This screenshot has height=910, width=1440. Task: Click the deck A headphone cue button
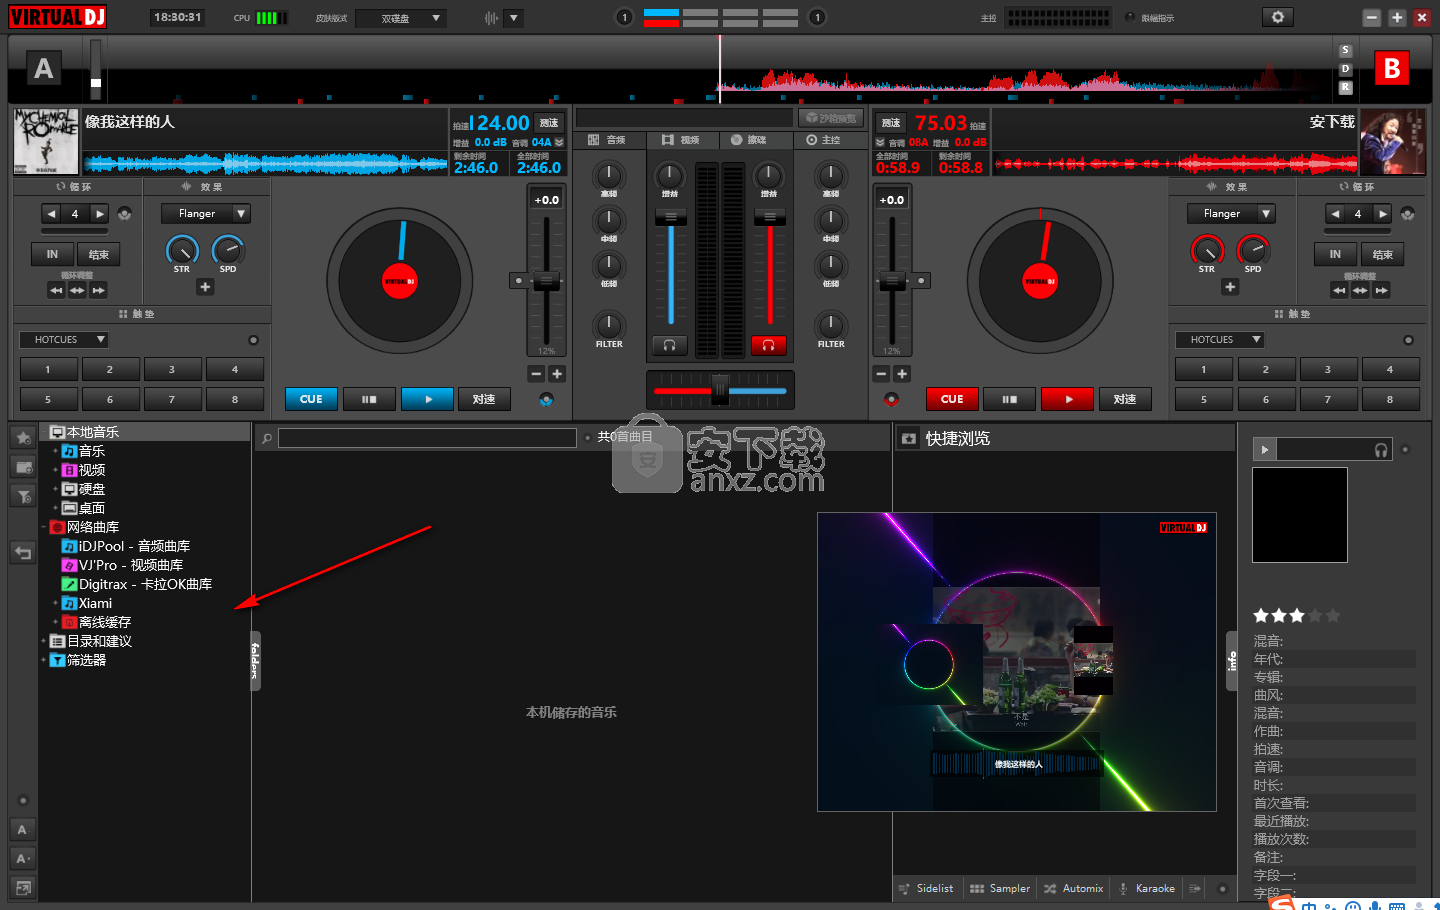coord(669,345)
